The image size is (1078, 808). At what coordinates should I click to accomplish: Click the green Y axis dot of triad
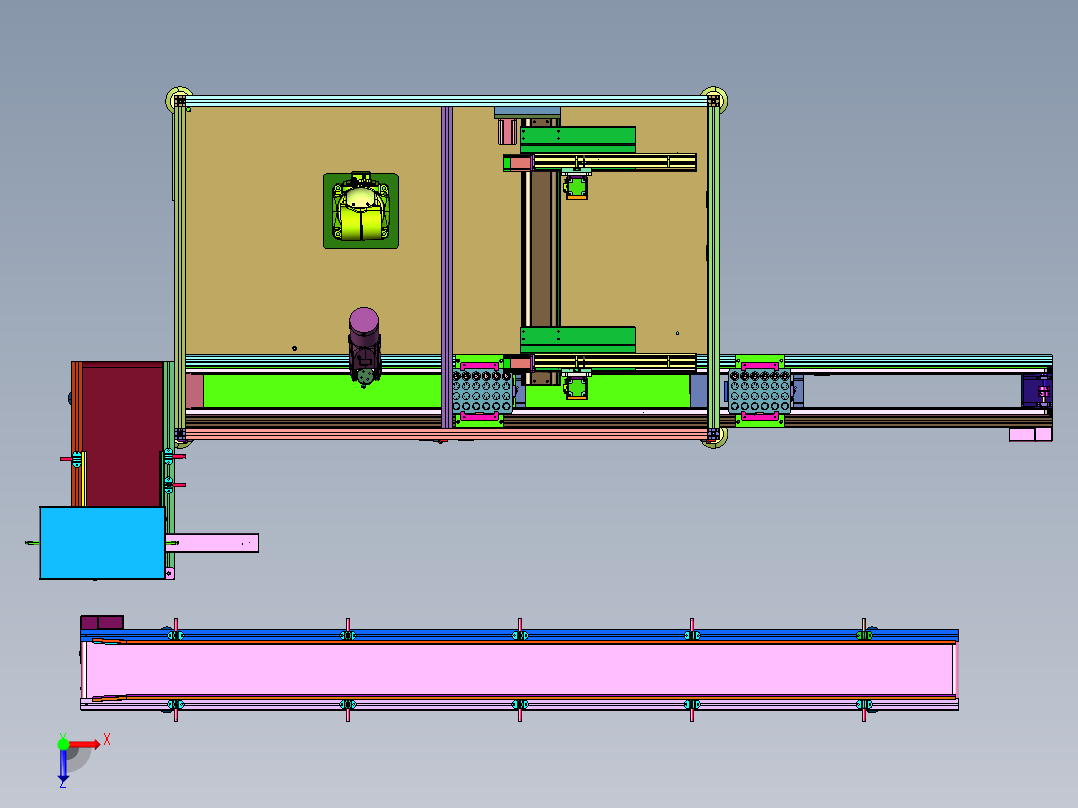[x=63, y=743]
